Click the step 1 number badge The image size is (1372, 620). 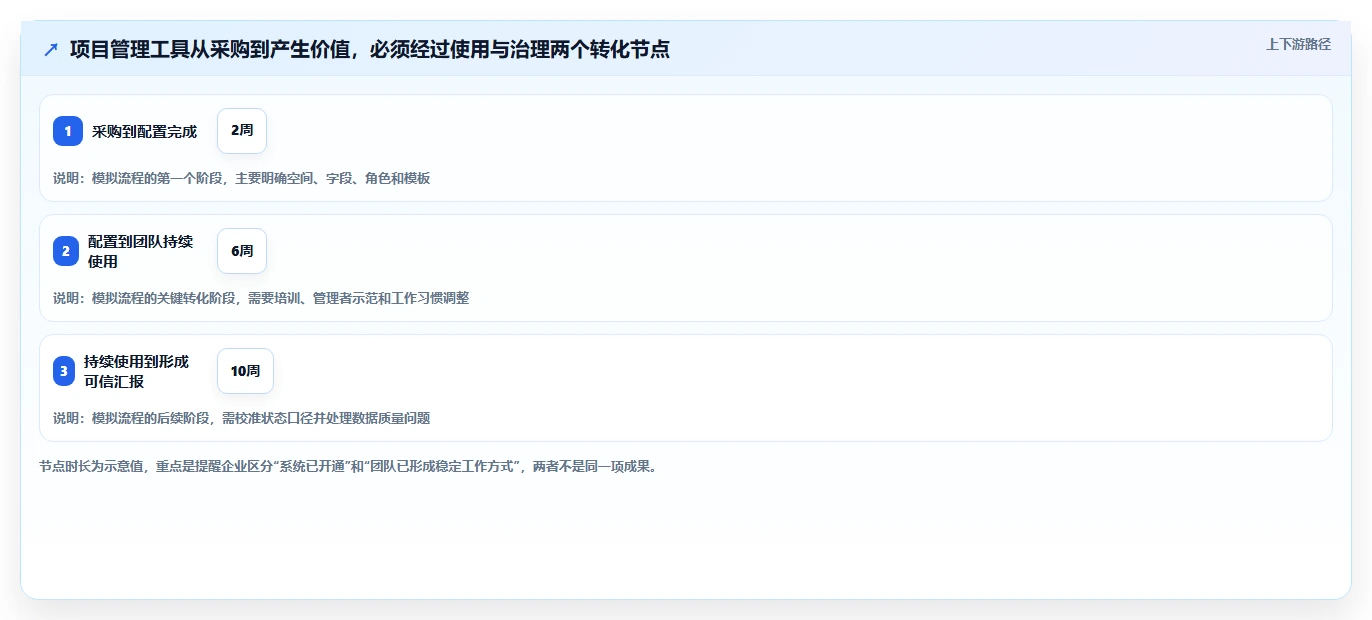[x=68, y=131]
